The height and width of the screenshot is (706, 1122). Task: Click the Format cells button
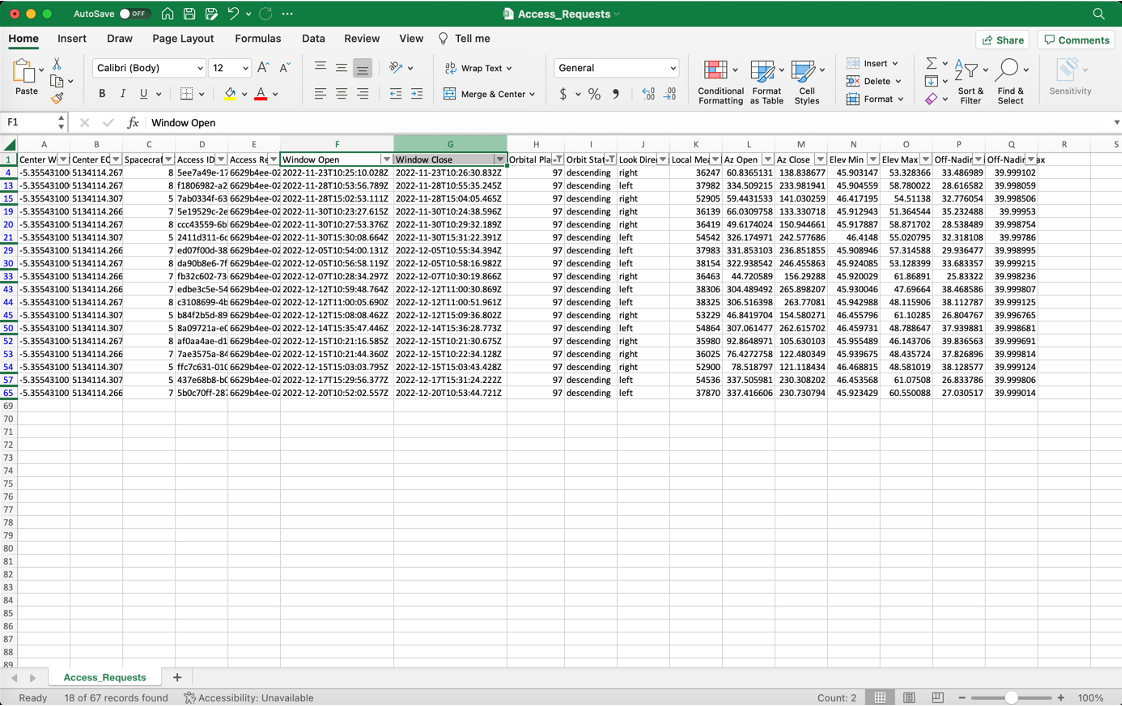click(x=874, y=99)
